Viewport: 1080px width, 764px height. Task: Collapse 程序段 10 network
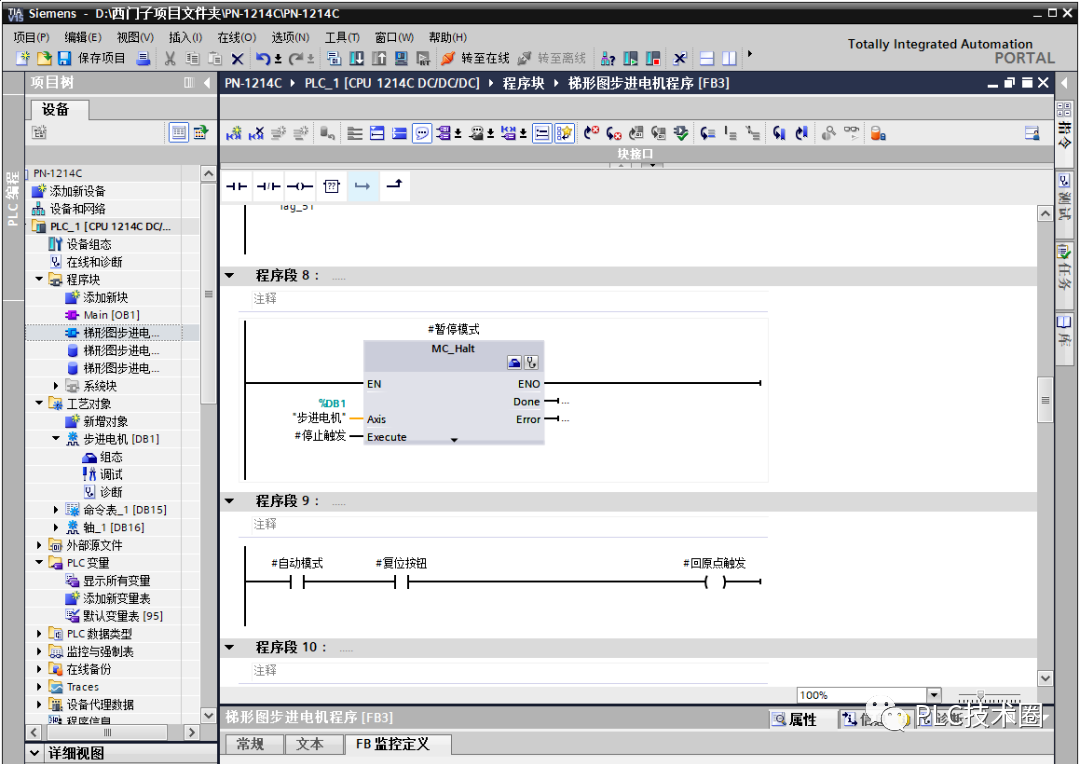[230, 647]
